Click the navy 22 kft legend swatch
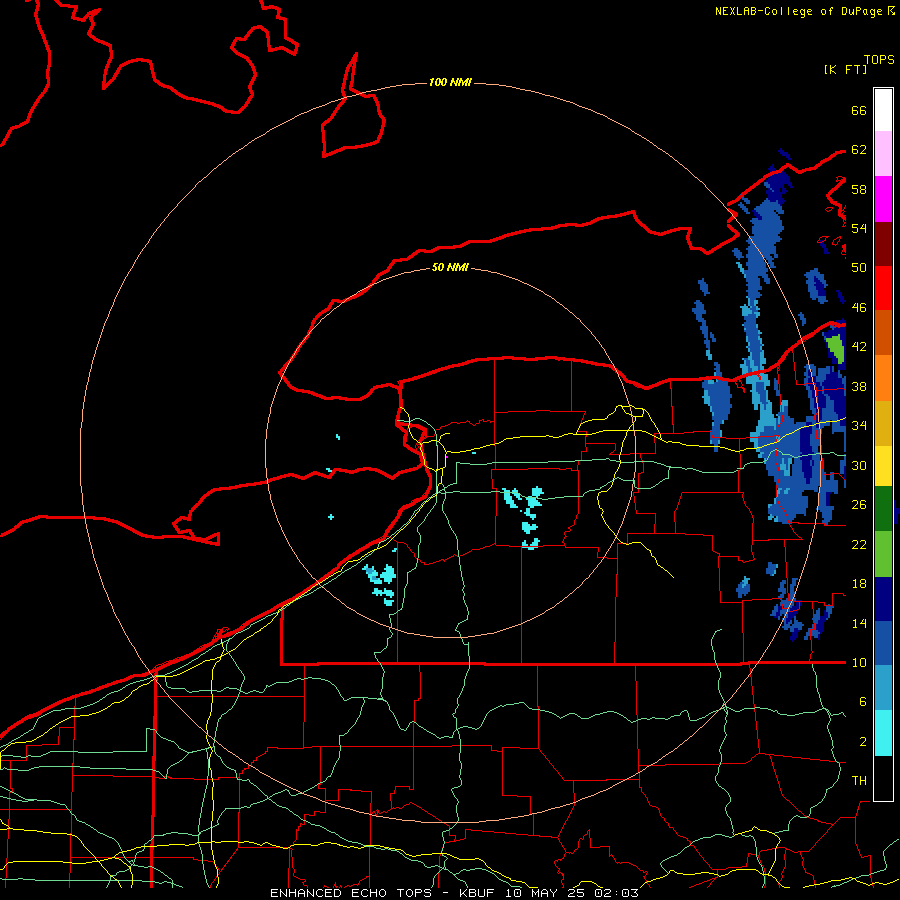 (x=883, y=599)
